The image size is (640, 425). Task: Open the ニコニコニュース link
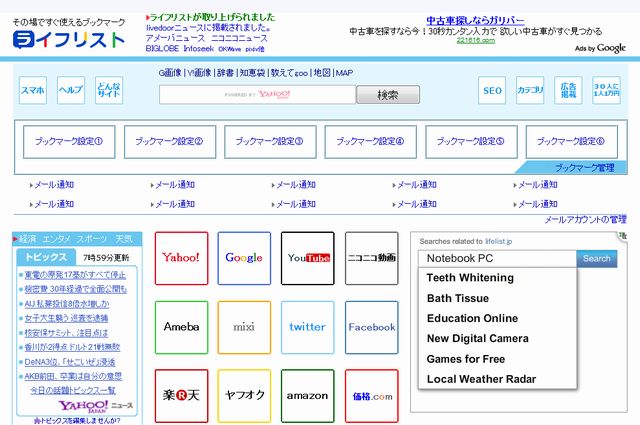tap(240, 38)
